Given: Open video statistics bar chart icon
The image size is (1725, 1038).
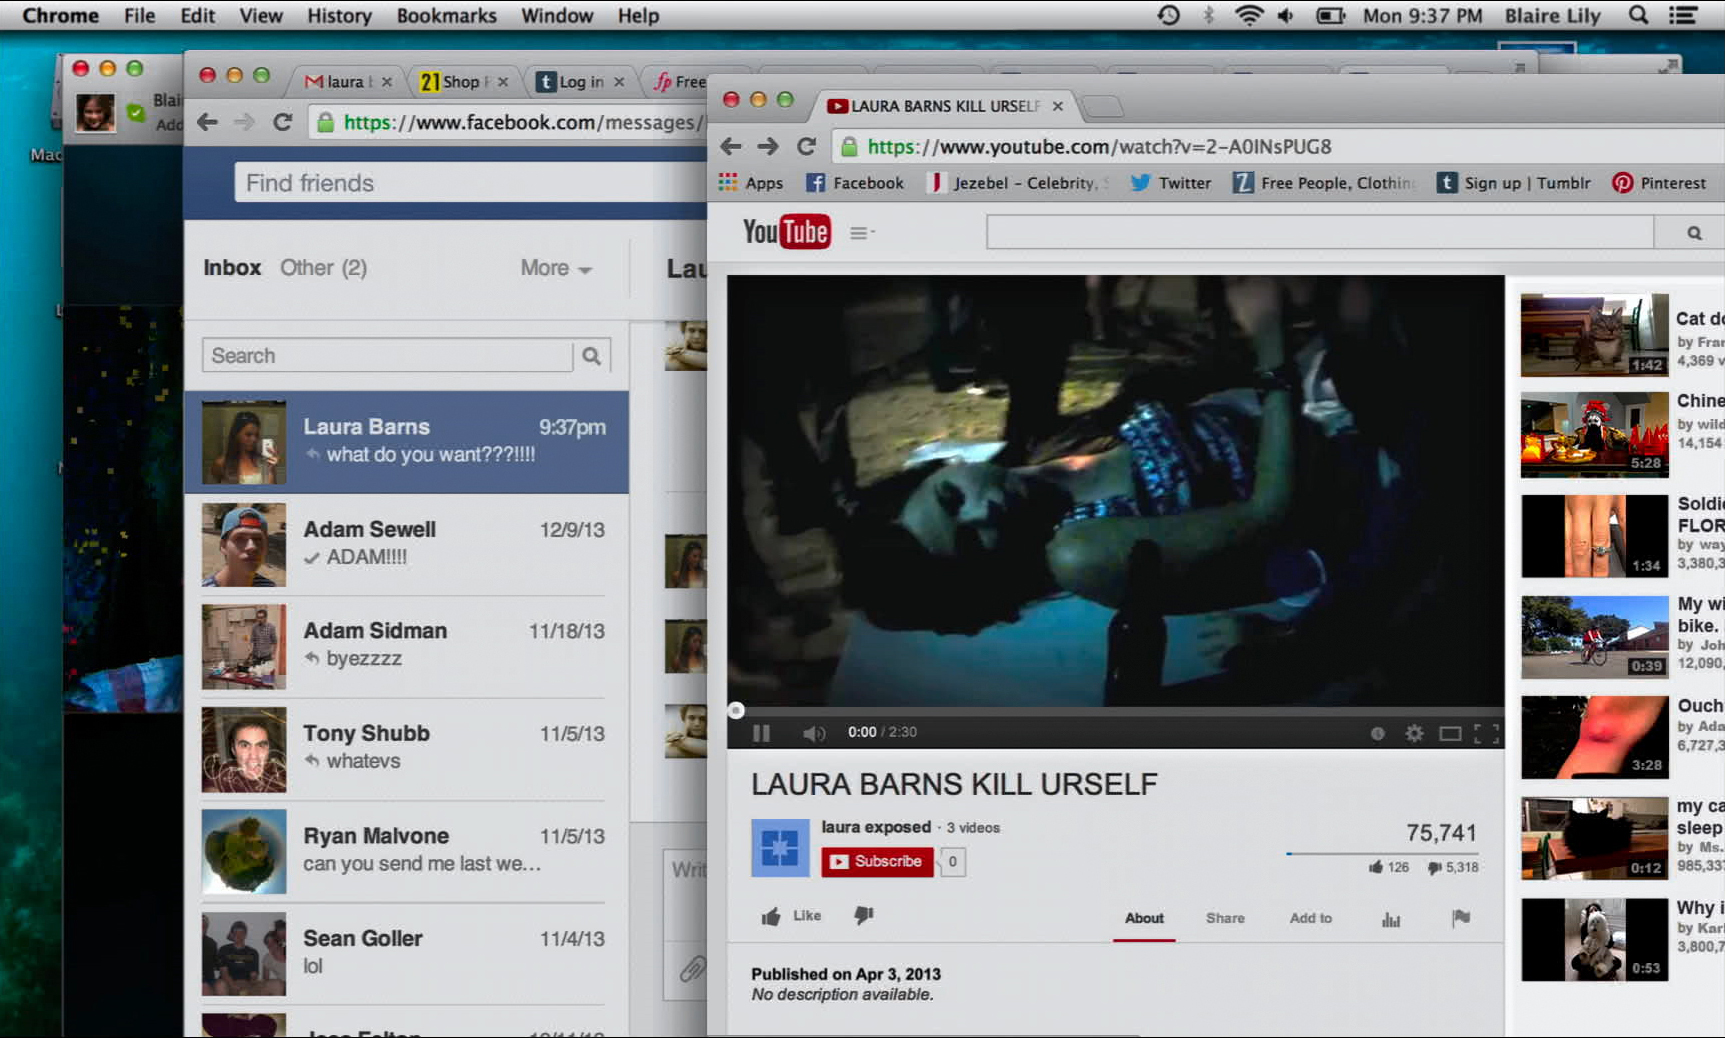Looking at the screenshot, I should [1391, 918].
